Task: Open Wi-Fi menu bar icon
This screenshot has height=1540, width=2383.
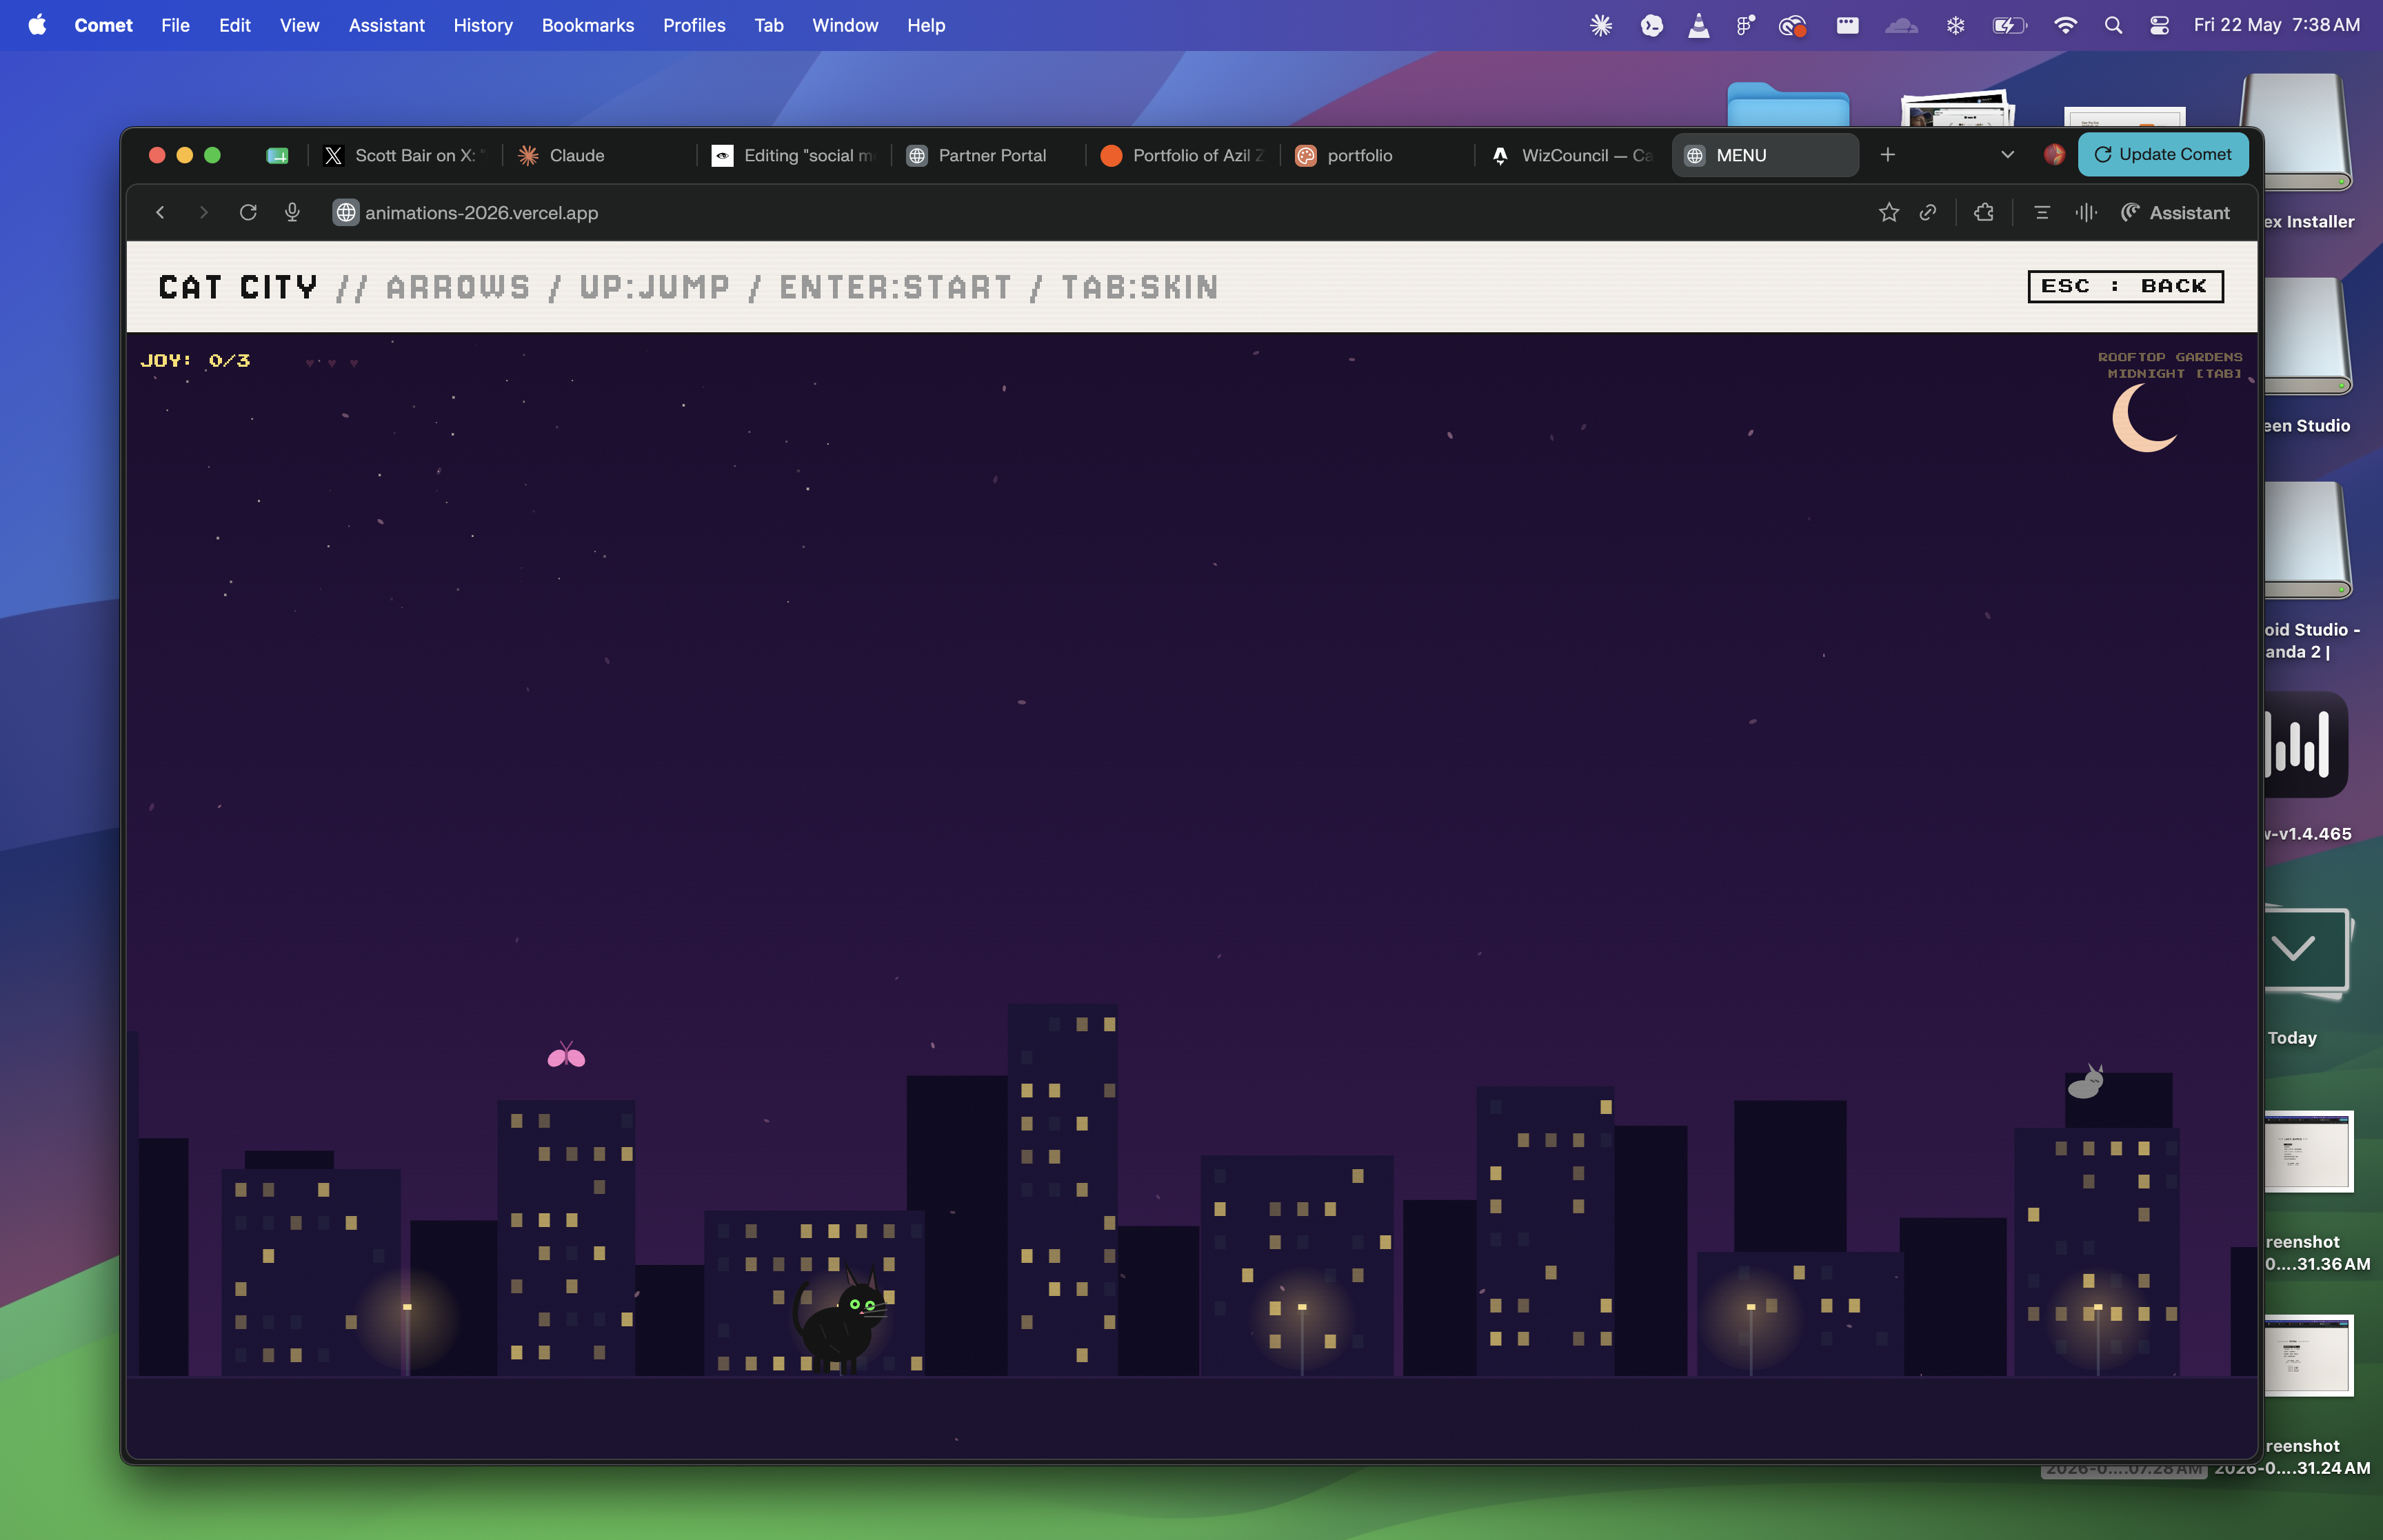Action: [x=2065, y=25]
